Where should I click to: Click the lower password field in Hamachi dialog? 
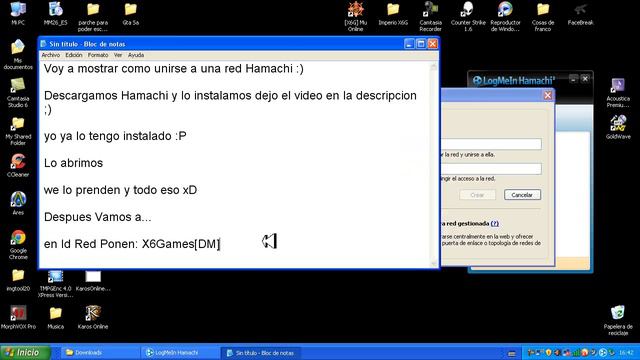click(491, 169)
